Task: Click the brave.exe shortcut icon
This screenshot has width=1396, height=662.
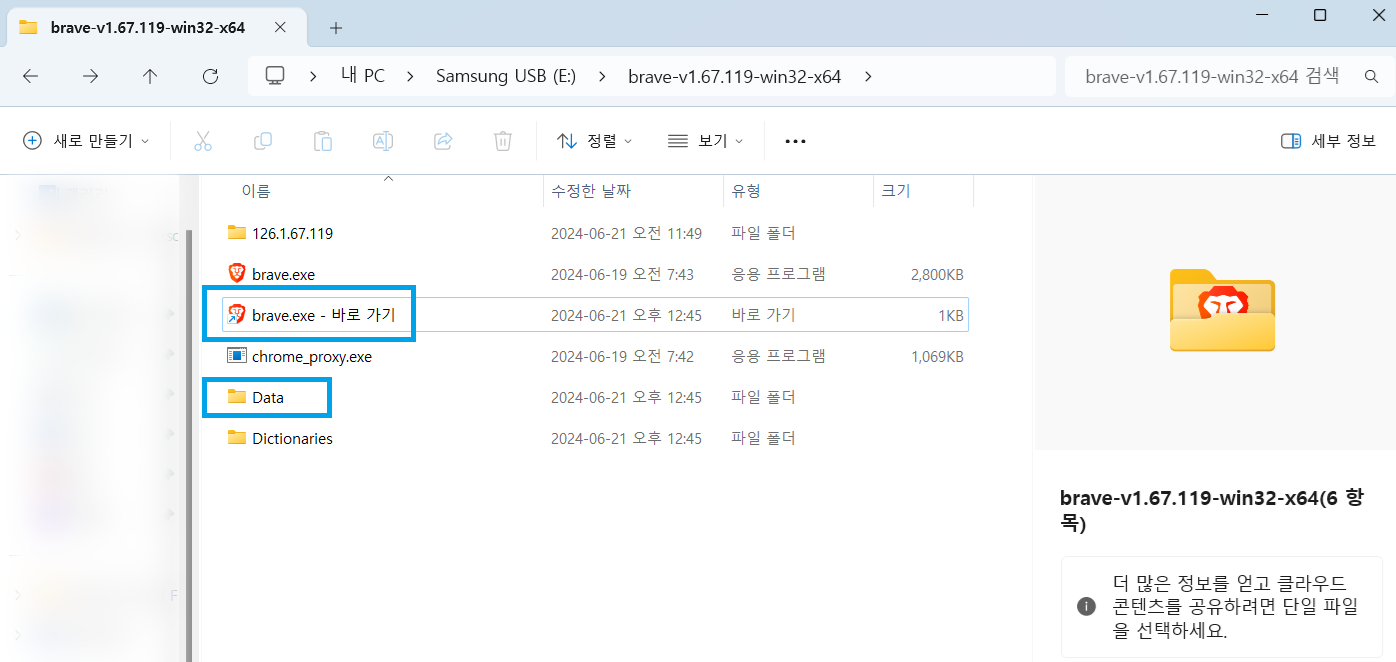Action: click(236, 315)
